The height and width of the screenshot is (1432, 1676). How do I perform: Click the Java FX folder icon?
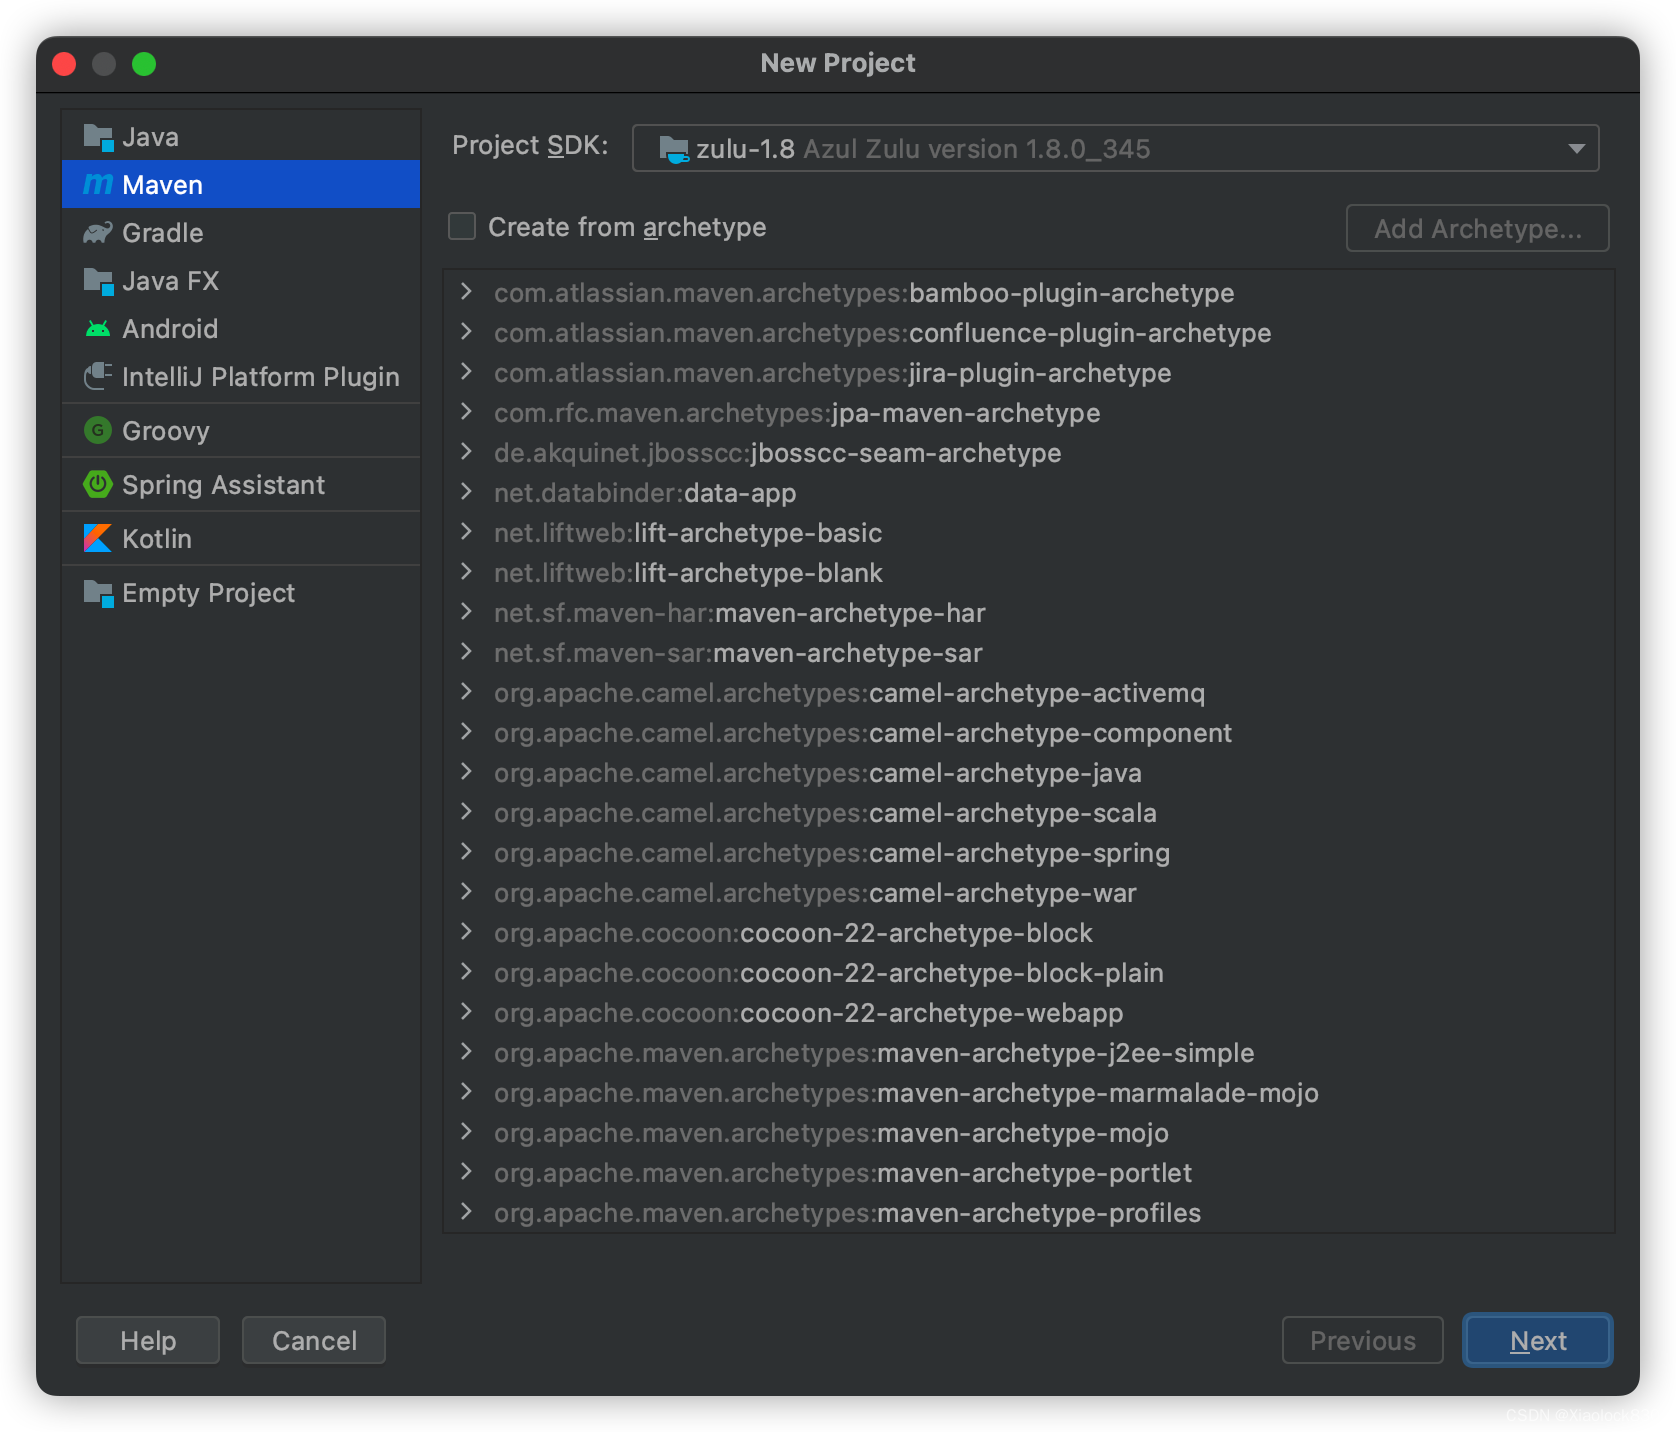(x=98, y=281)
